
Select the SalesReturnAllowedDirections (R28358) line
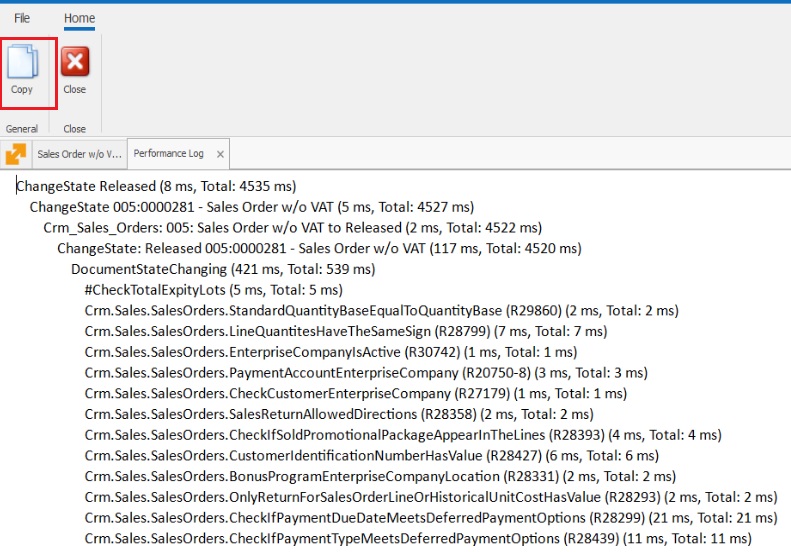pyautogui.click(x=339, y=414)
